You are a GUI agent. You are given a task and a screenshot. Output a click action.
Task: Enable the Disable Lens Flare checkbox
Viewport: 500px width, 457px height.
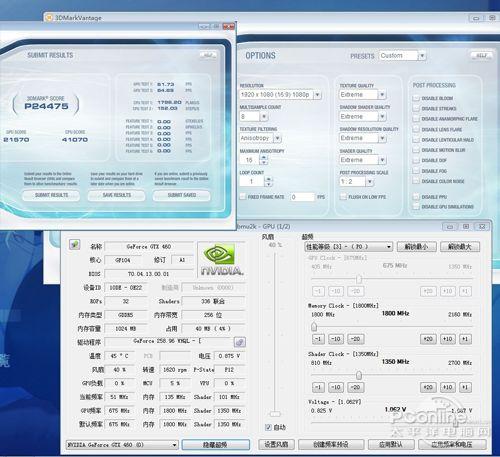416,129
